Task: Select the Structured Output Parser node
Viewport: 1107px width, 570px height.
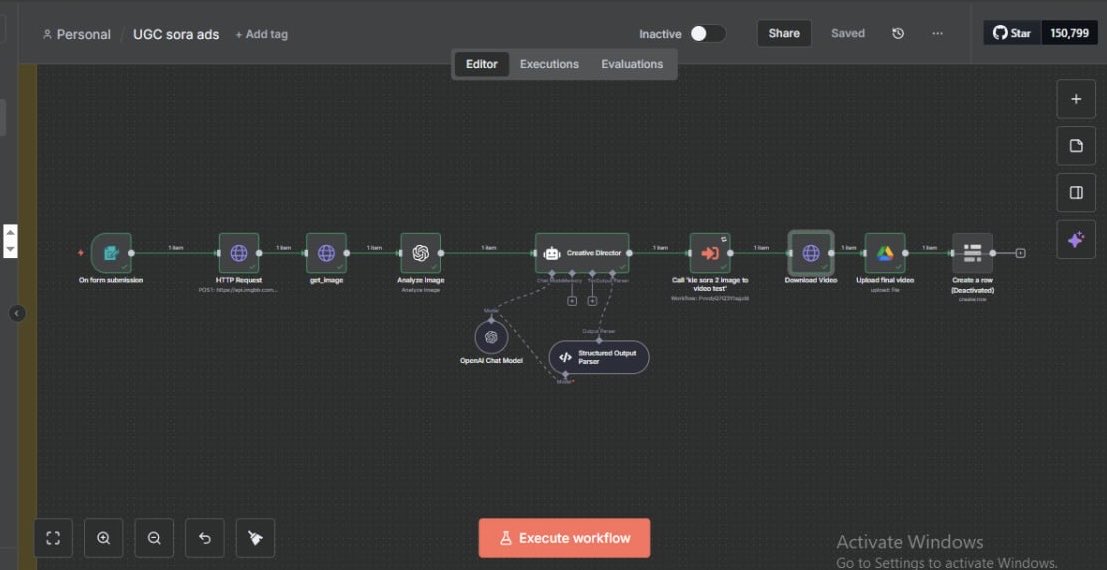Action: [599, 357]
